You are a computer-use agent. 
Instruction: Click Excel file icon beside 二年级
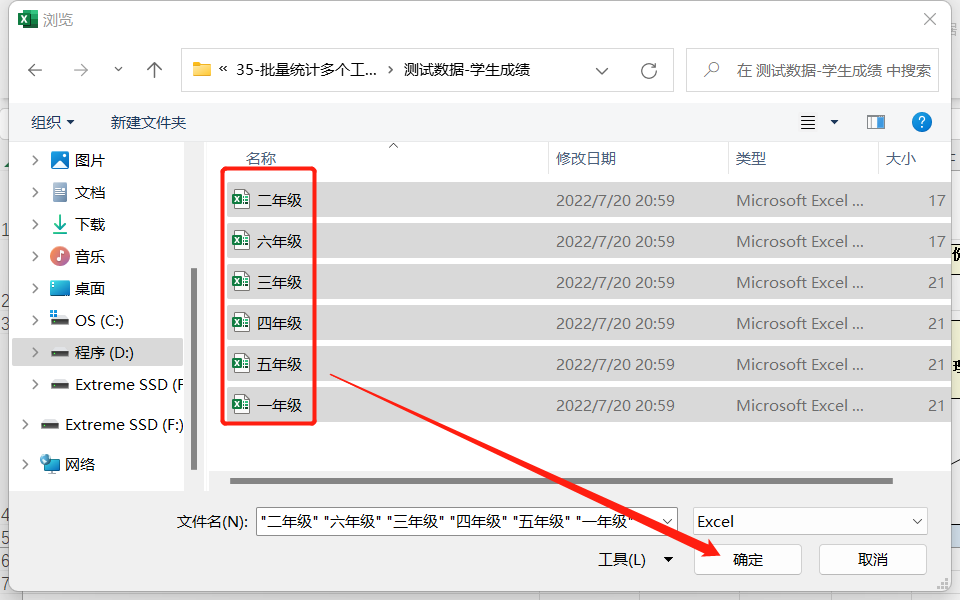241,200
